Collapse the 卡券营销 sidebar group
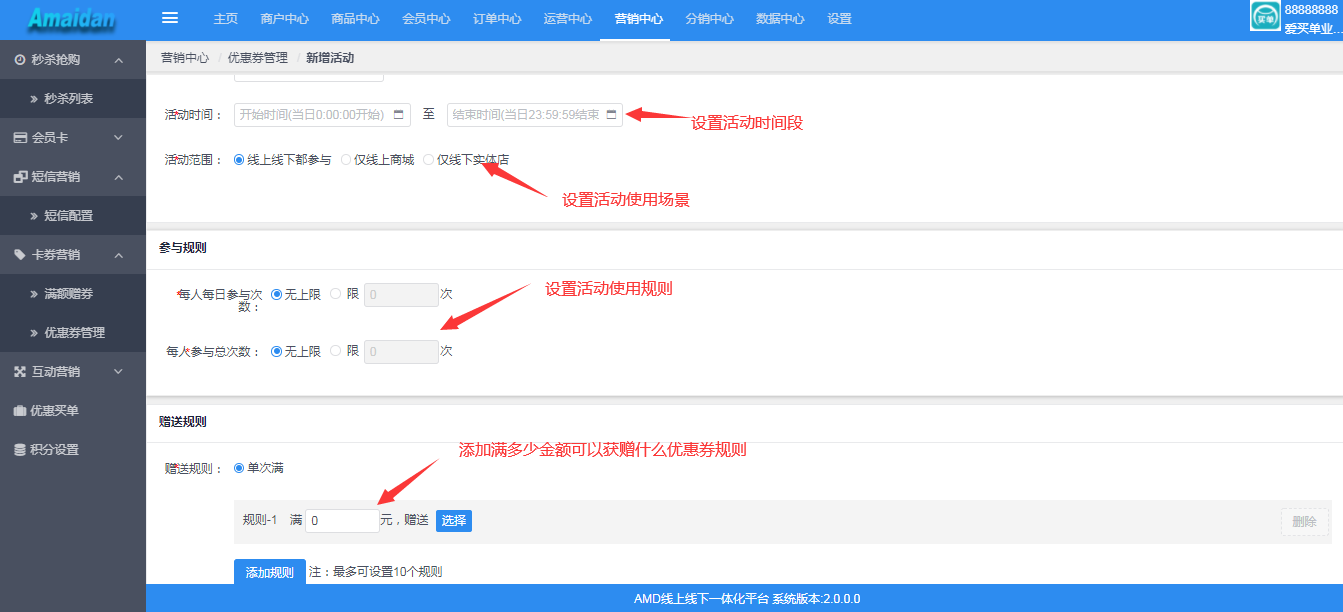The height and width of the screenshot is (612, 1343). (118, 255)
